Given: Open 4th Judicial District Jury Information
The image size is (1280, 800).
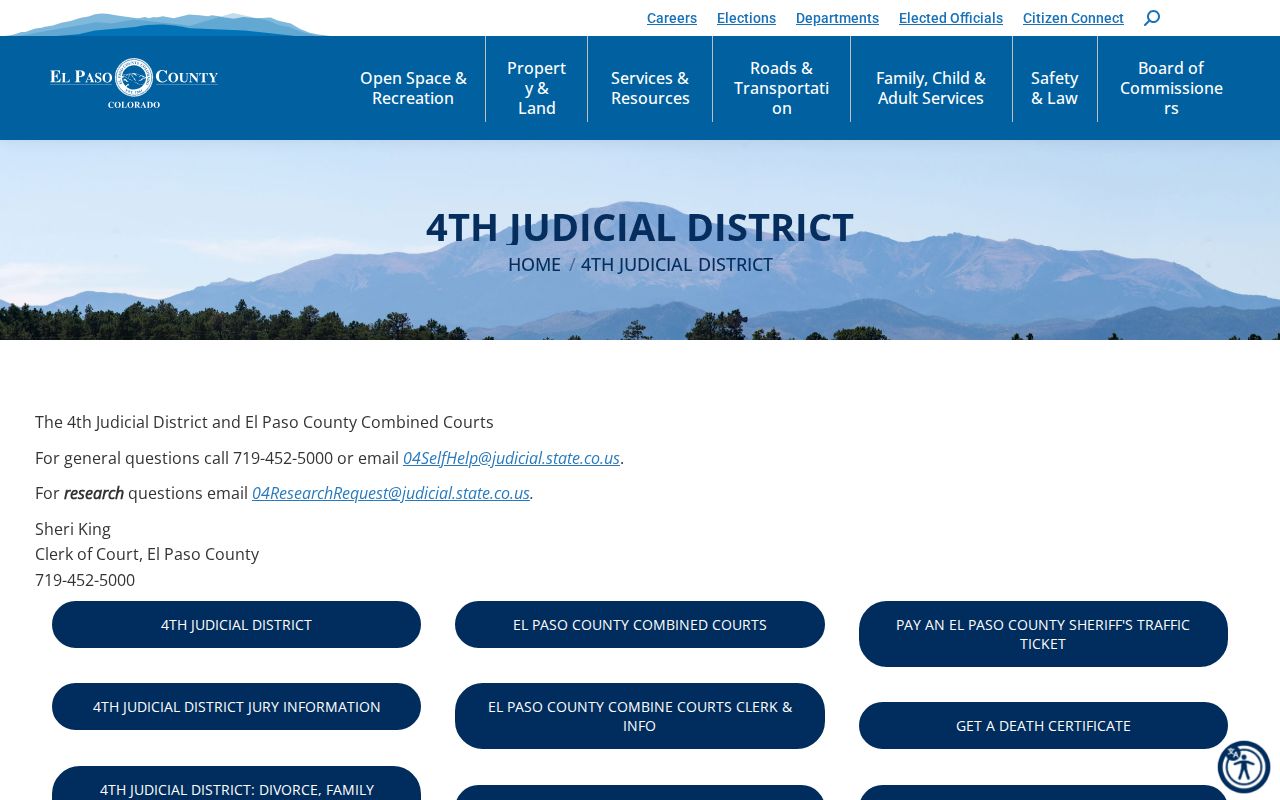Looking at the screenshot, I should pyautogui.click(x=236, y=706).
